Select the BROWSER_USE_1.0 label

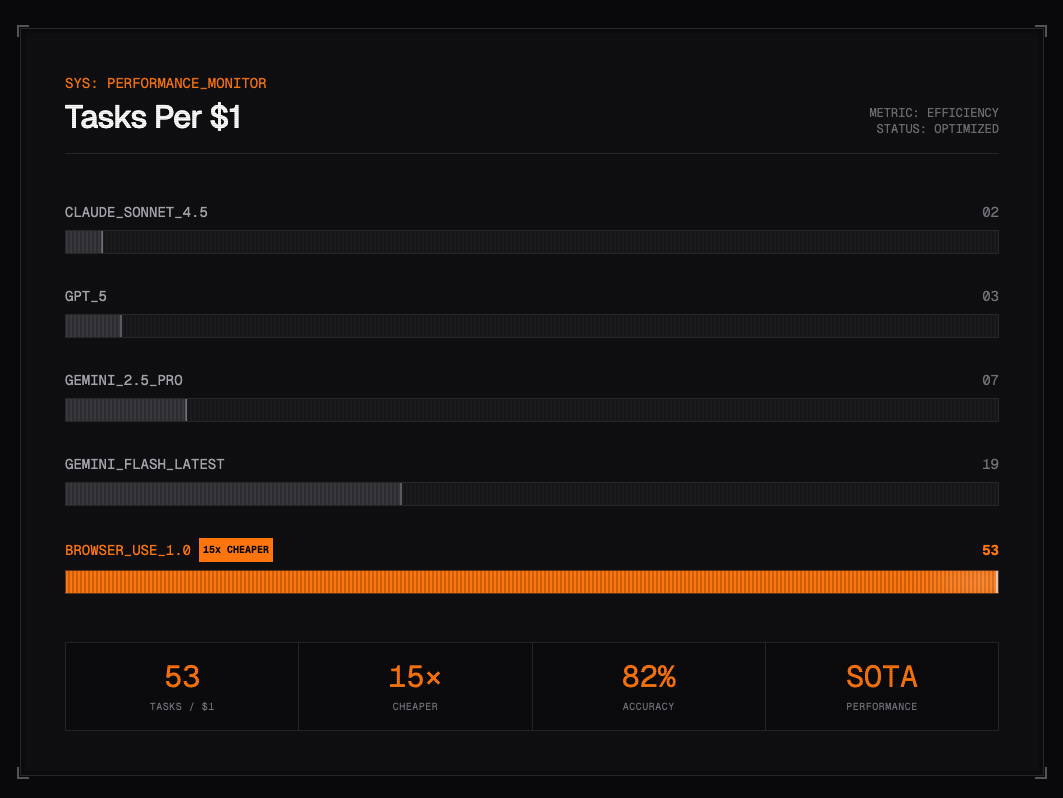pyautogui.click(x=128, y=550)
